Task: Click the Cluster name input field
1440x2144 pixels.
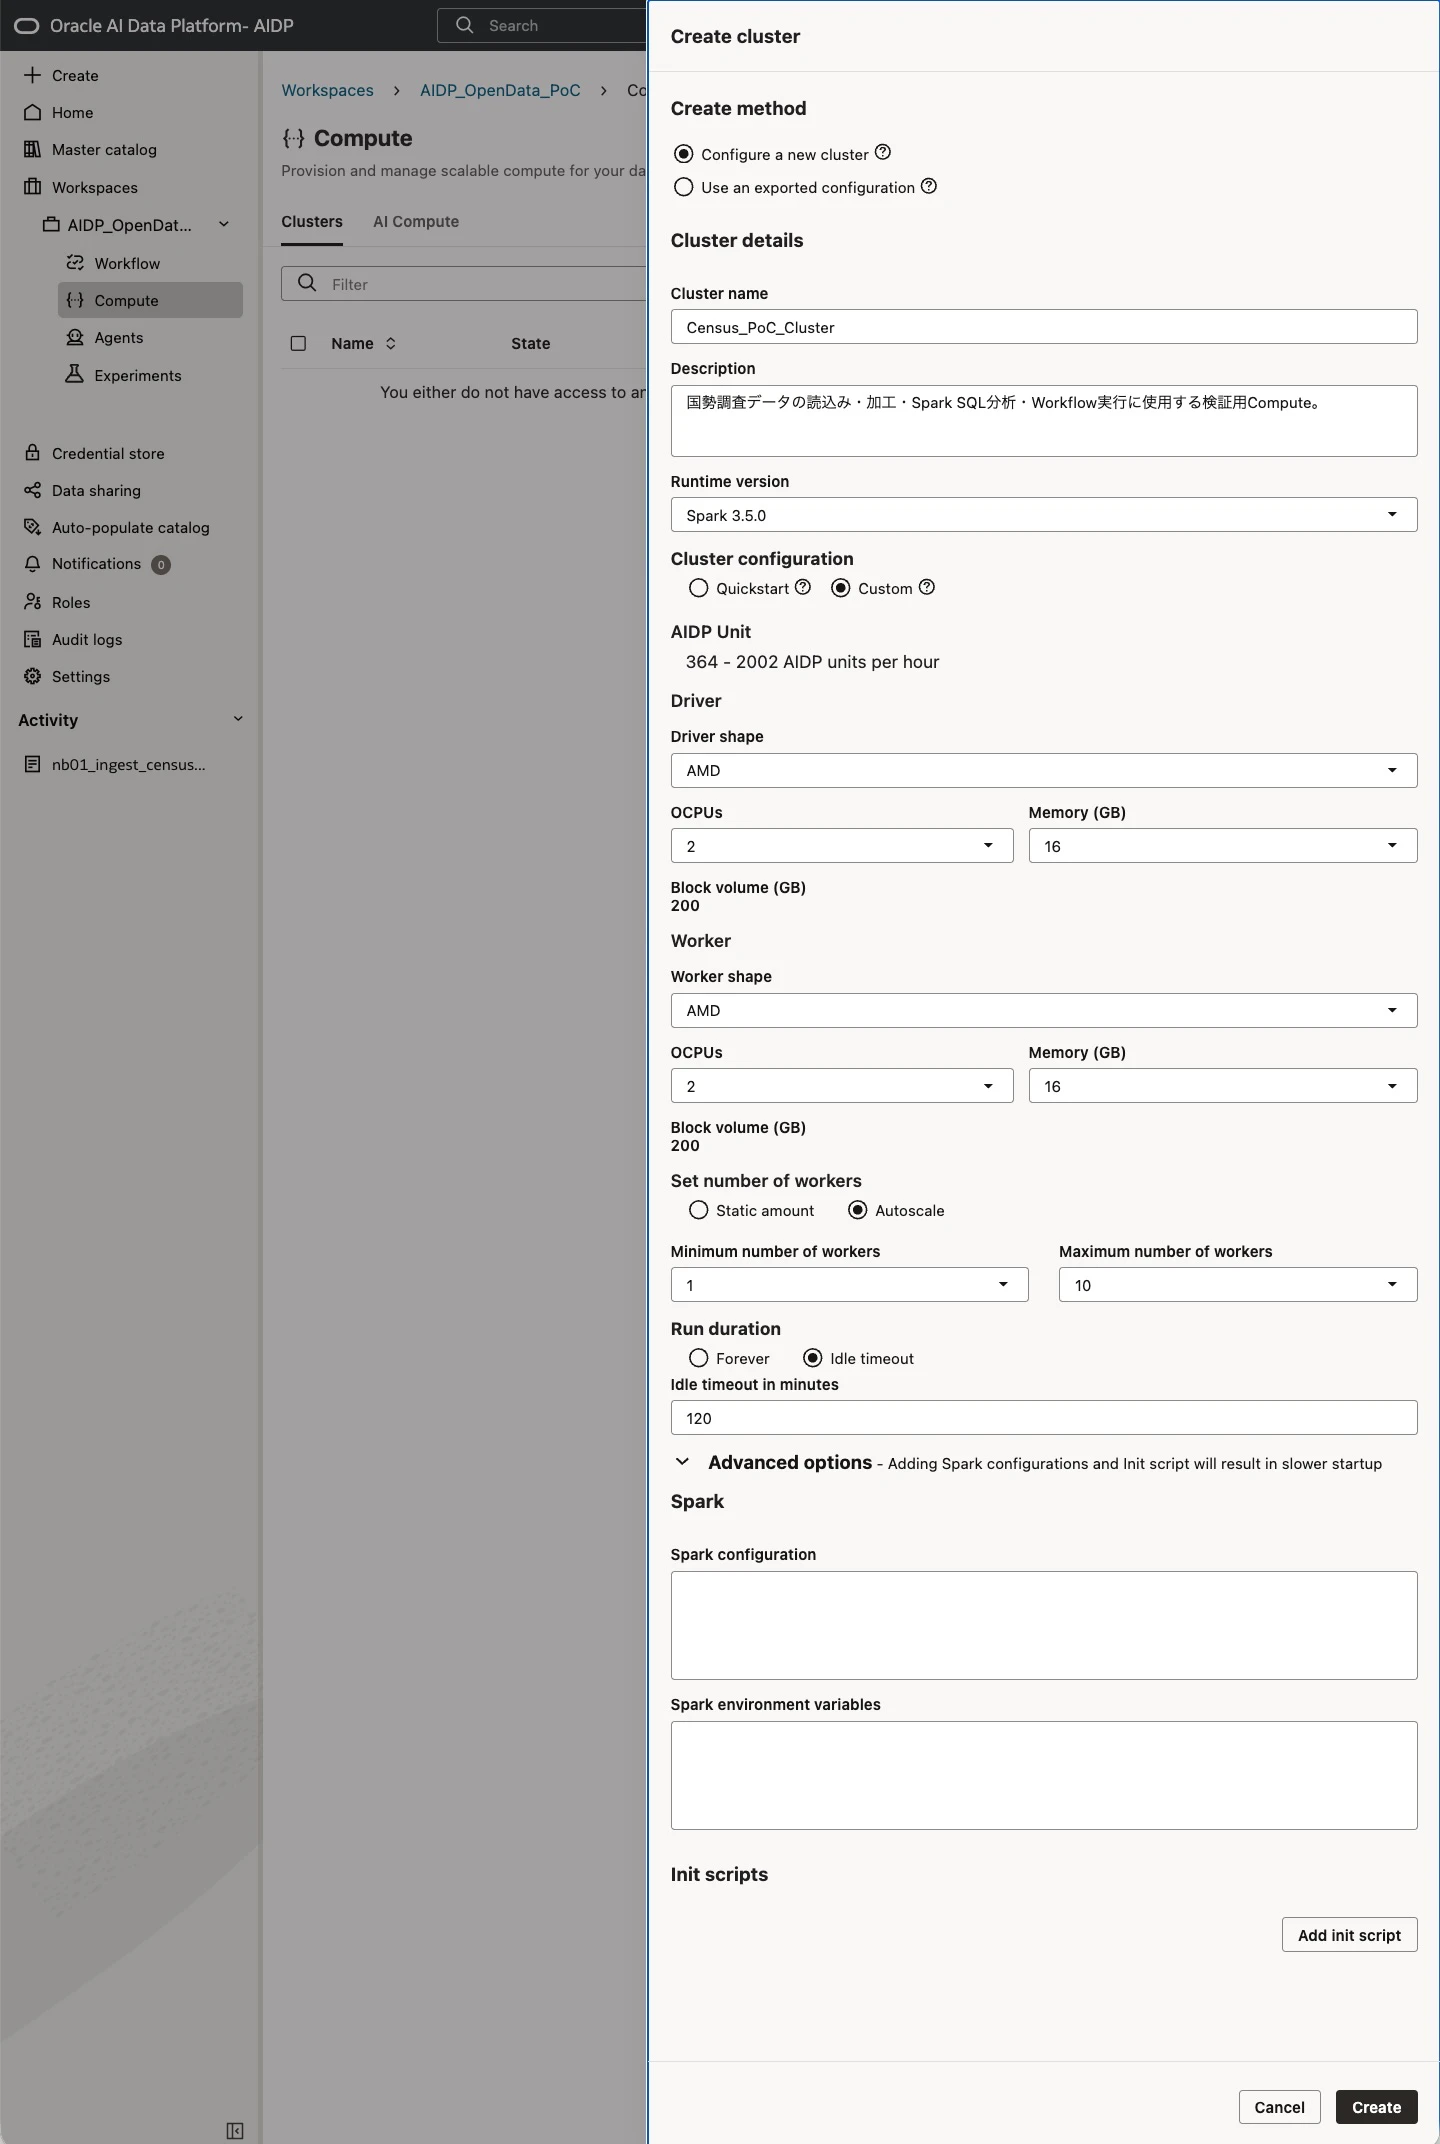Action: [x=1044, y=327]
